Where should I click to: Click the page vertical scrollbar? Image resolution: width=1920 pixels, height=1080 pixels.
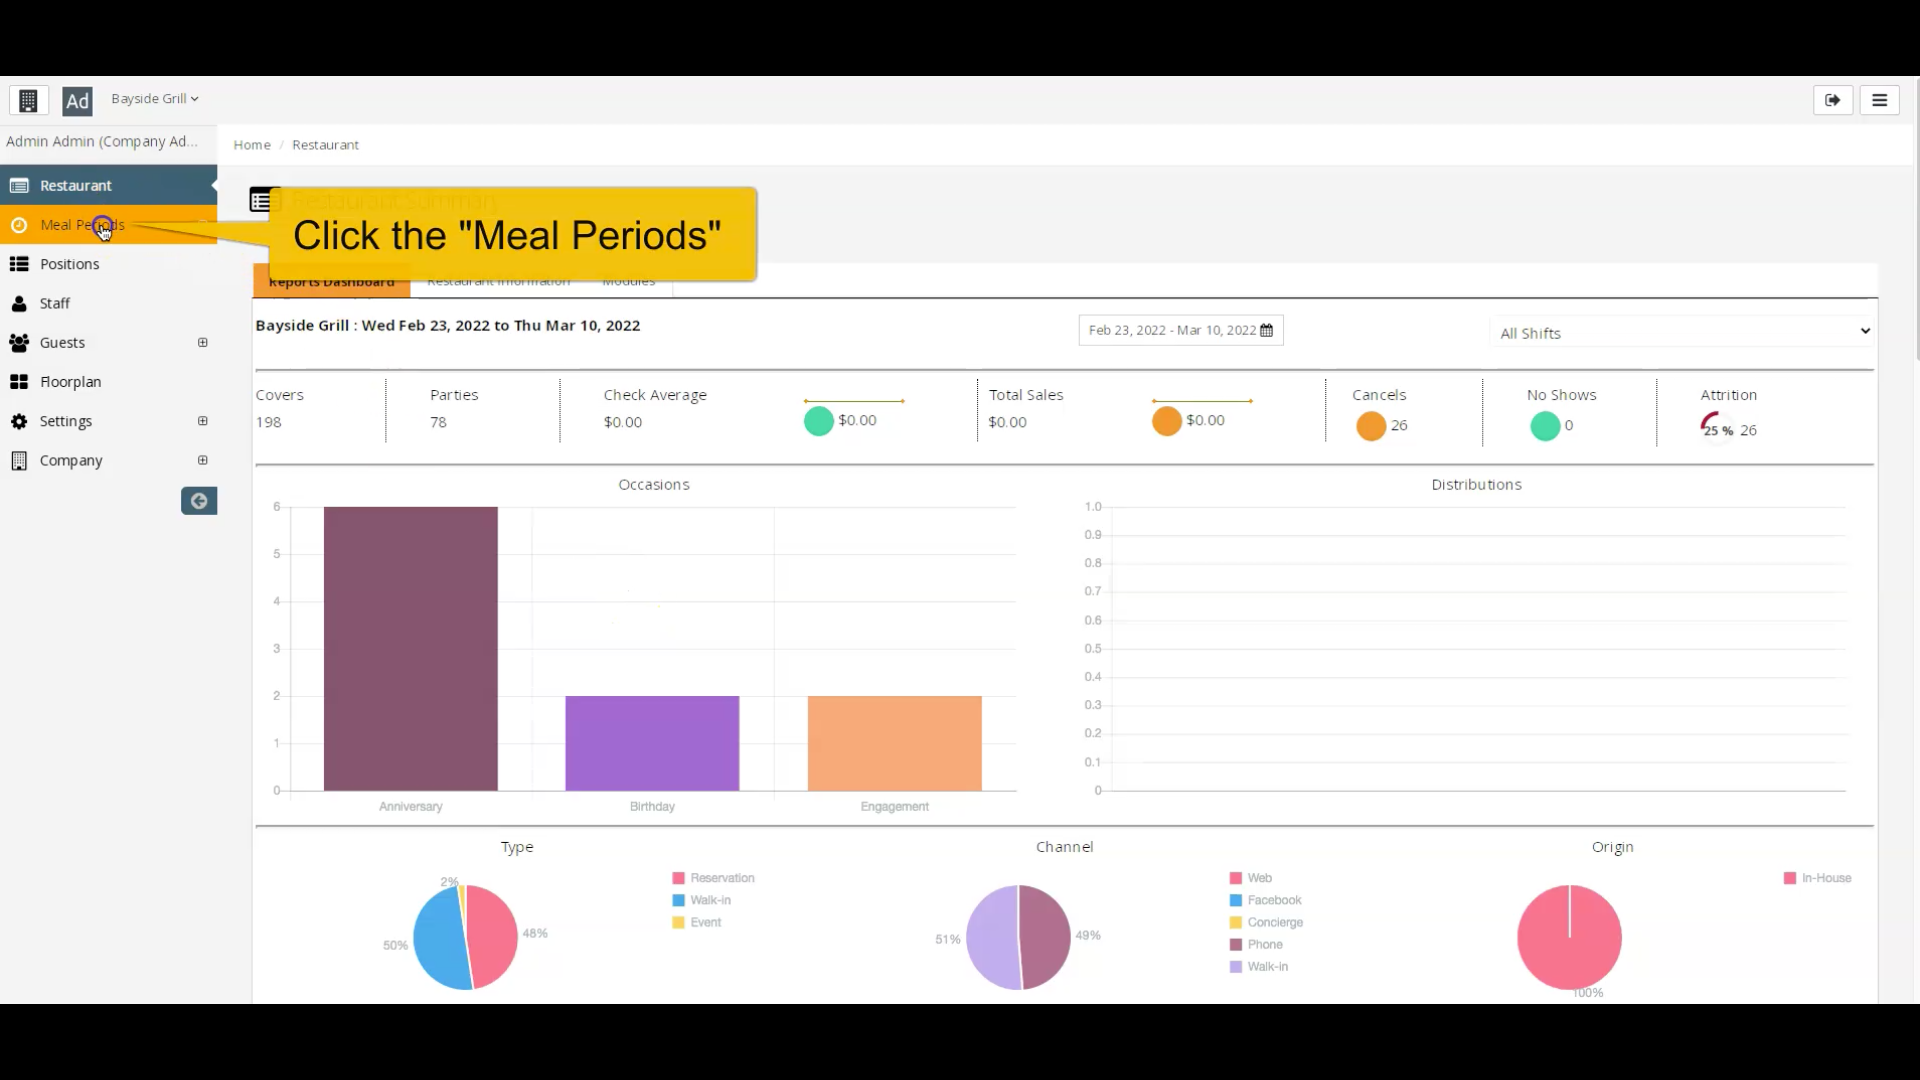(x=1916, y=220)
